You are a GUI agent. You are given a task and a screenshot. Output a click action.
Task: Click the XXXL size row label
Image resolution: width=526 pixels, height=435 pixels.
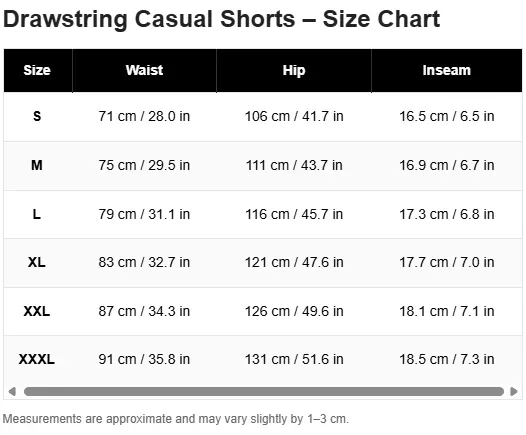click(37, 359)
